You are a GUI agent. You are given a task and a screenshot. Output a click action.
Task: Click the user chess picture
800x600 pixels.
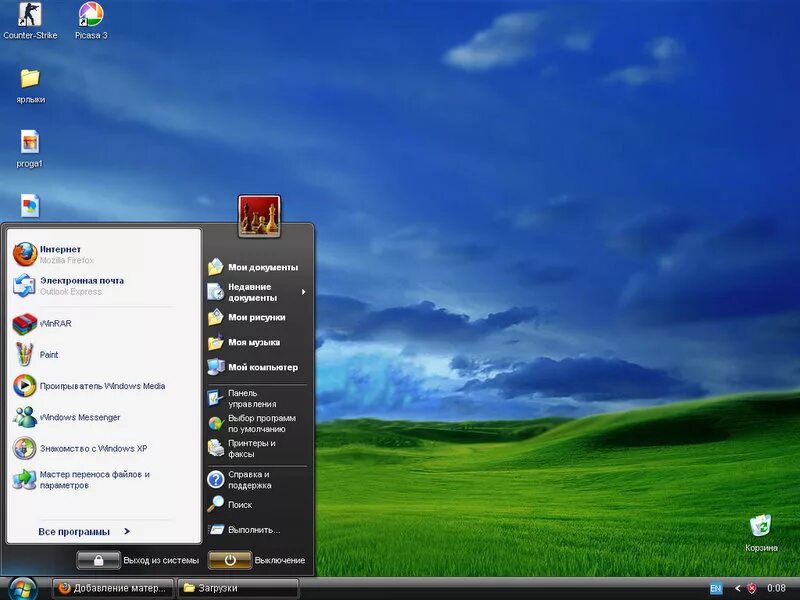point(259,216)
